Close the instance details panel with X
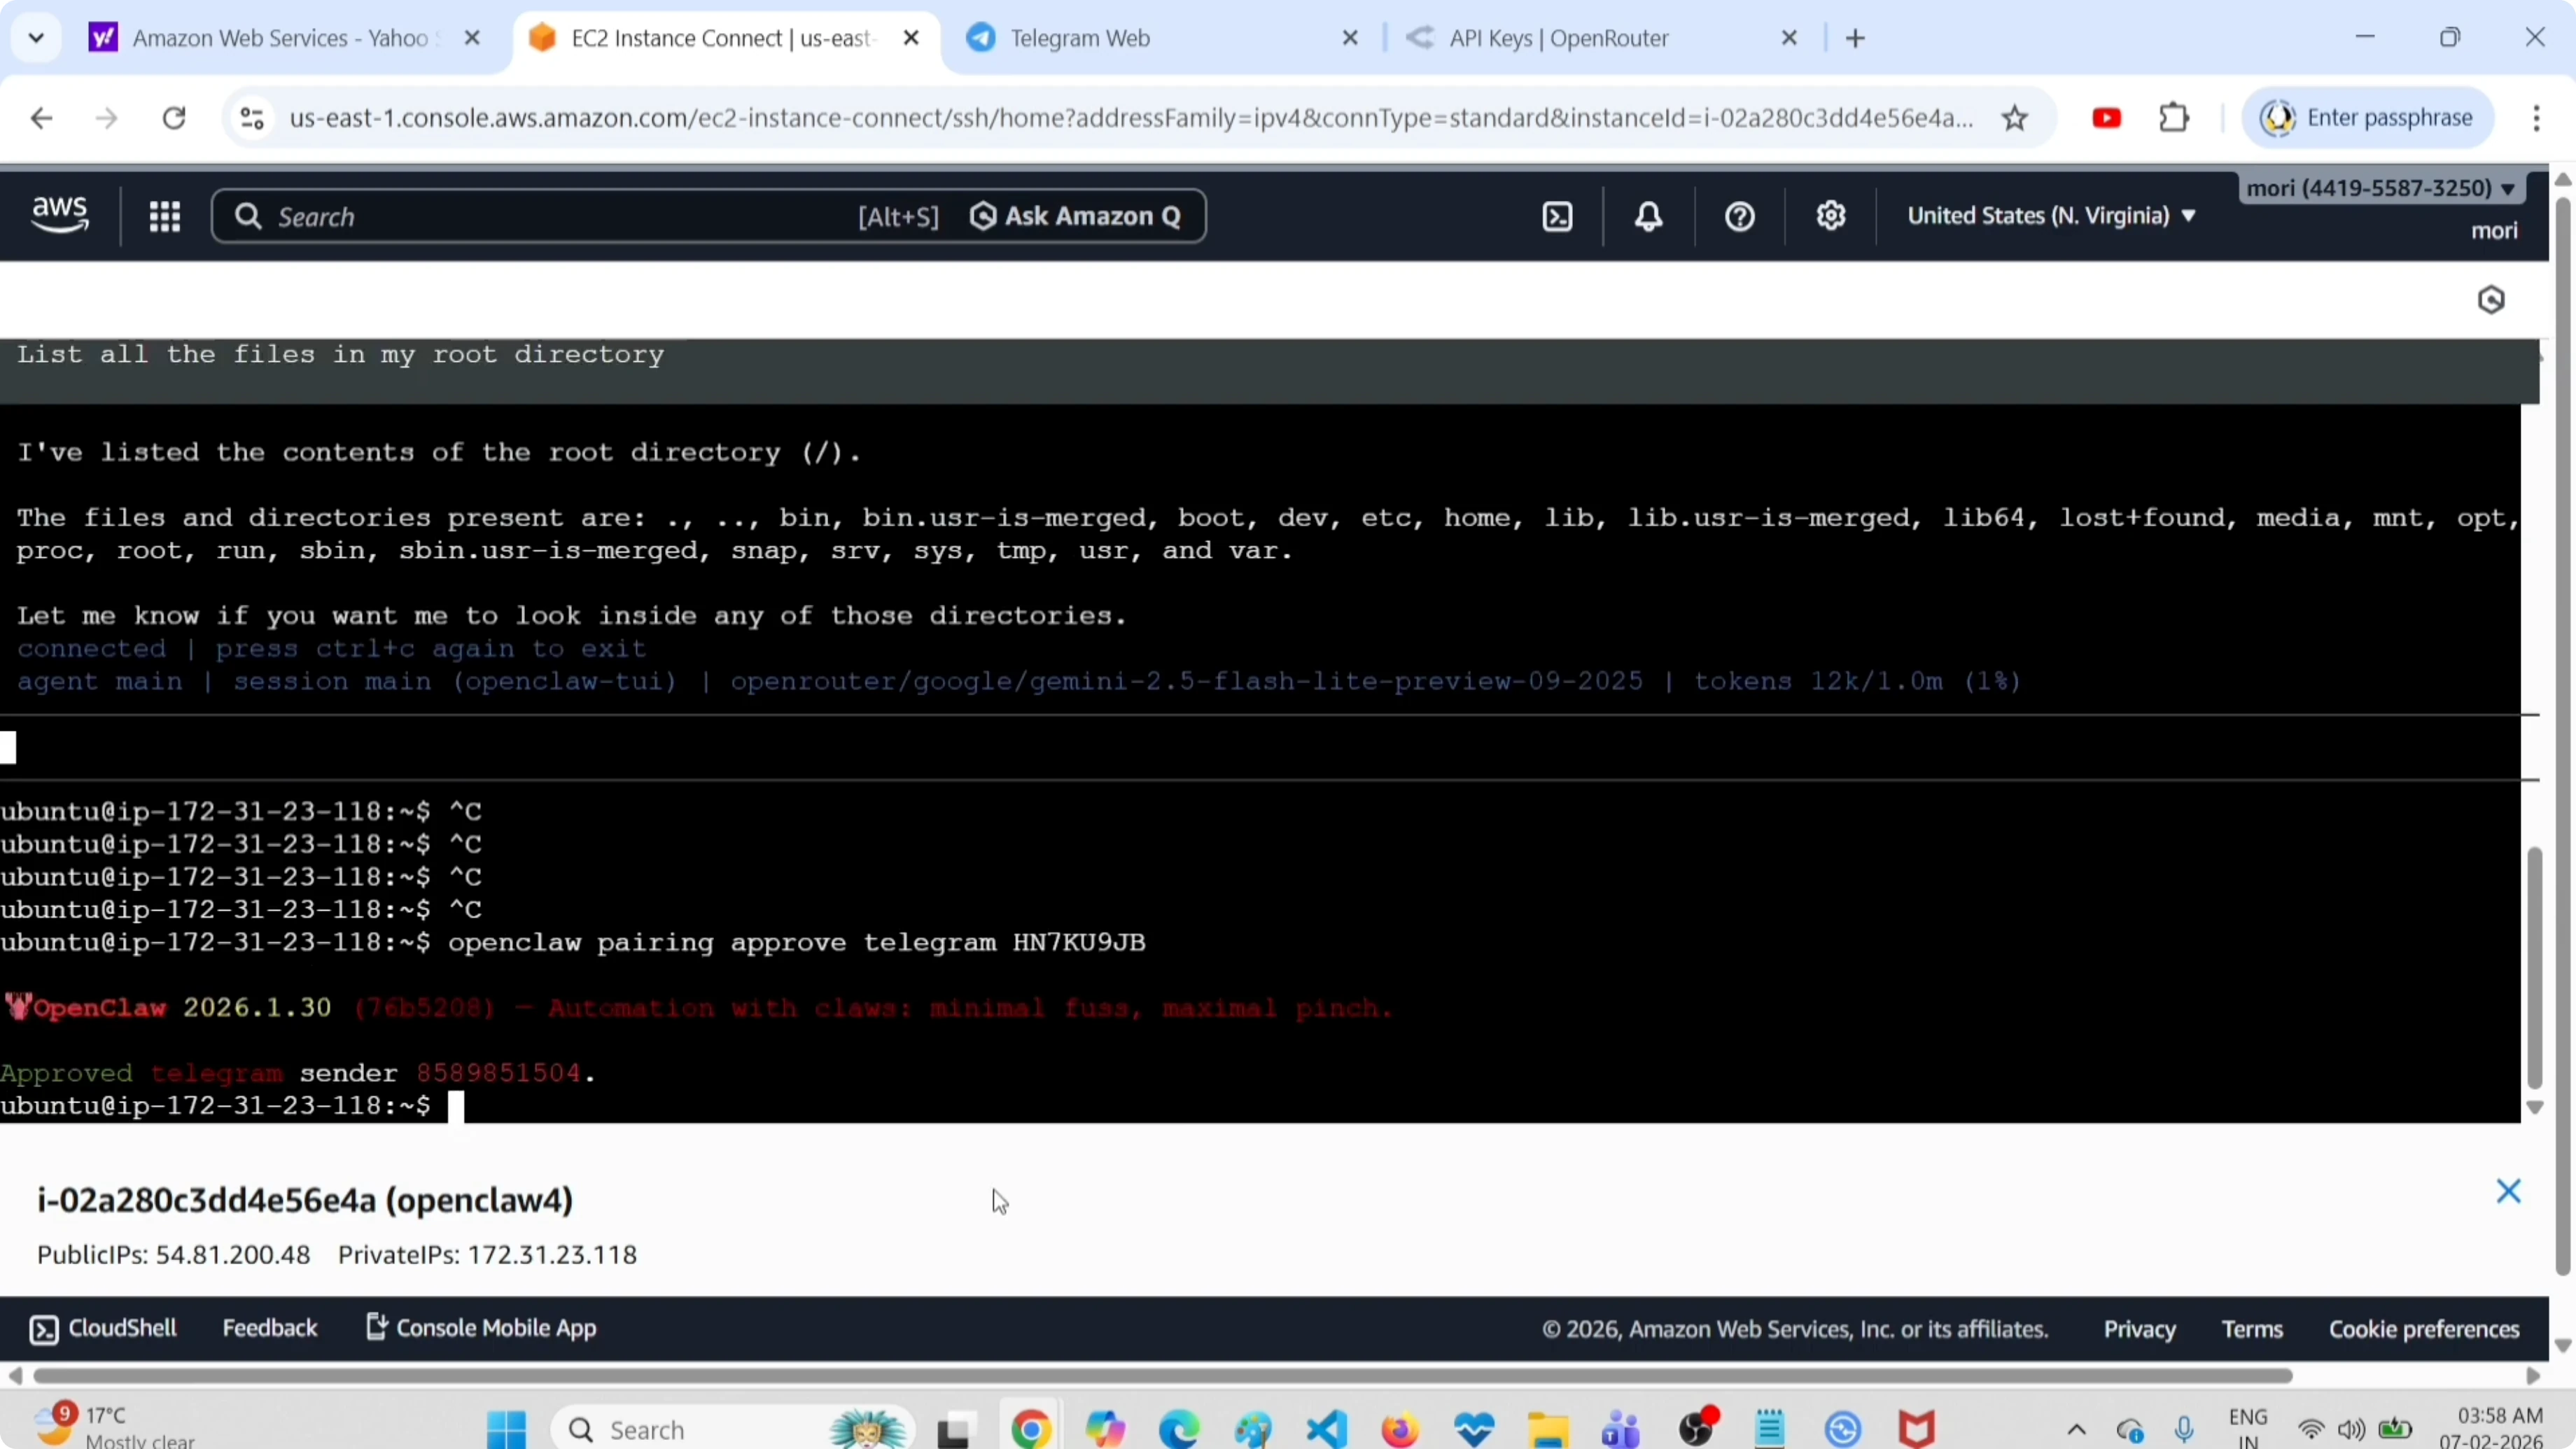Image resolution: width=2576 pixels, height=1449 pixels. tap(2507, 1191)
